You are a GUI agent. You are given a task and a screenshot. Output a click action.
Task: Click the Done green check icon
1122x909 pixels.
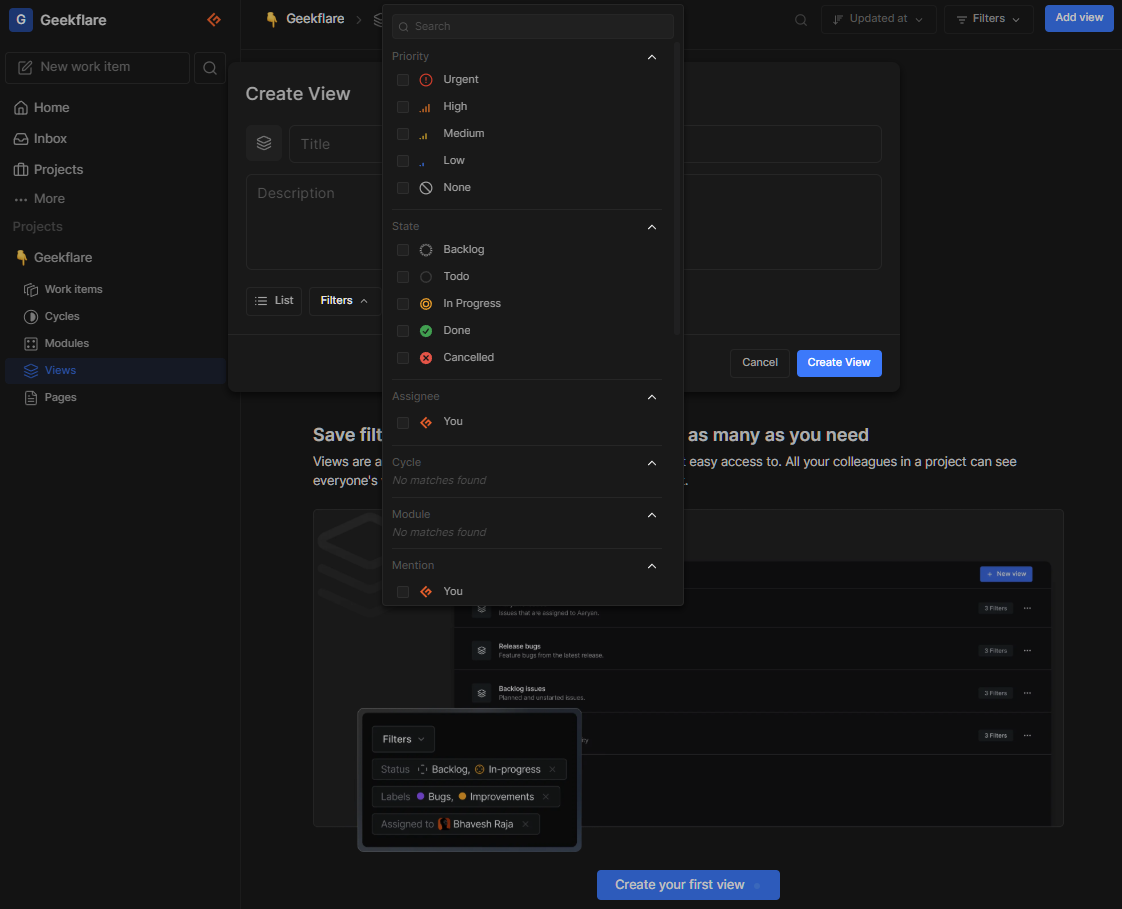click(426, 331)
